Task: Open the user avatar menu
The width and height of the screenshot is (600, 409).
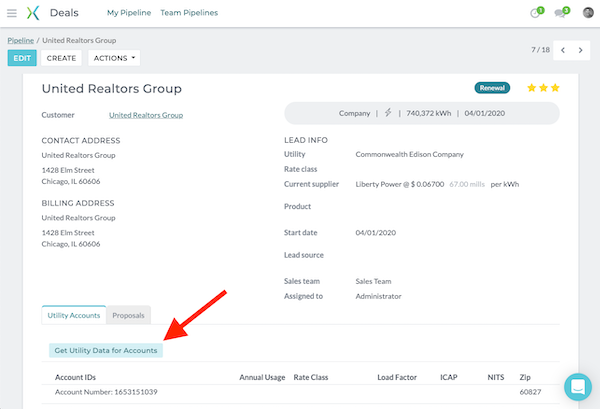Action: tap(588, 13)
